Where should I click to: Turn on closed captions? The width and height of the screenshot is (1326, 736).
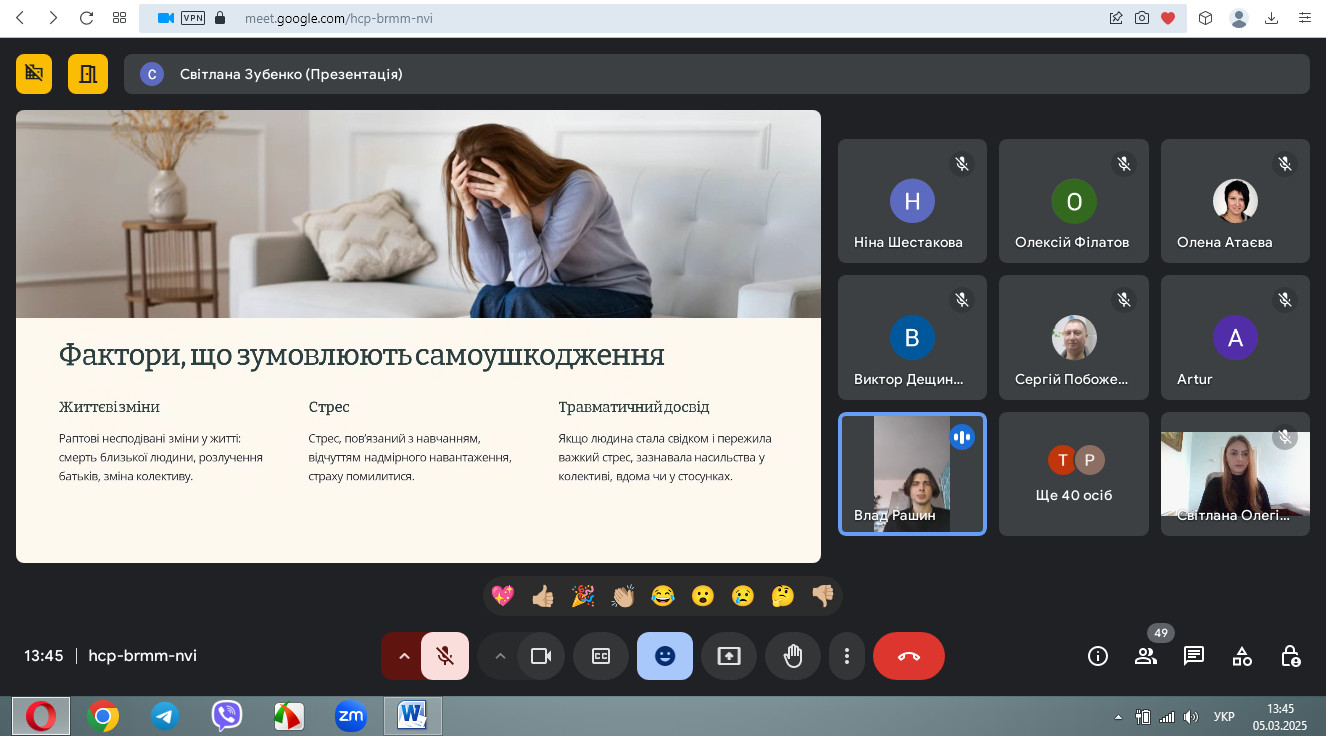pos(601,656)
